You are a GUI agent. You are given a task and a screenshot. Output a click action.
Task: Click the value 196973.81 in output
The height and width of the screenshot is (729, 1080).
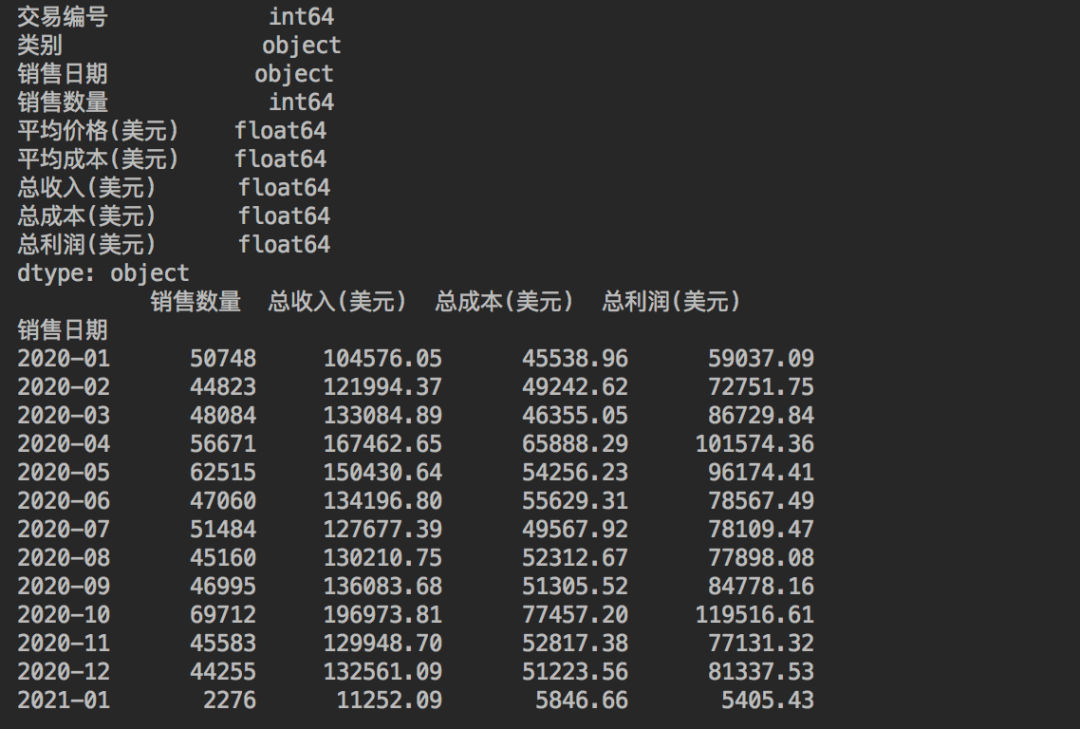click(382, 615)
